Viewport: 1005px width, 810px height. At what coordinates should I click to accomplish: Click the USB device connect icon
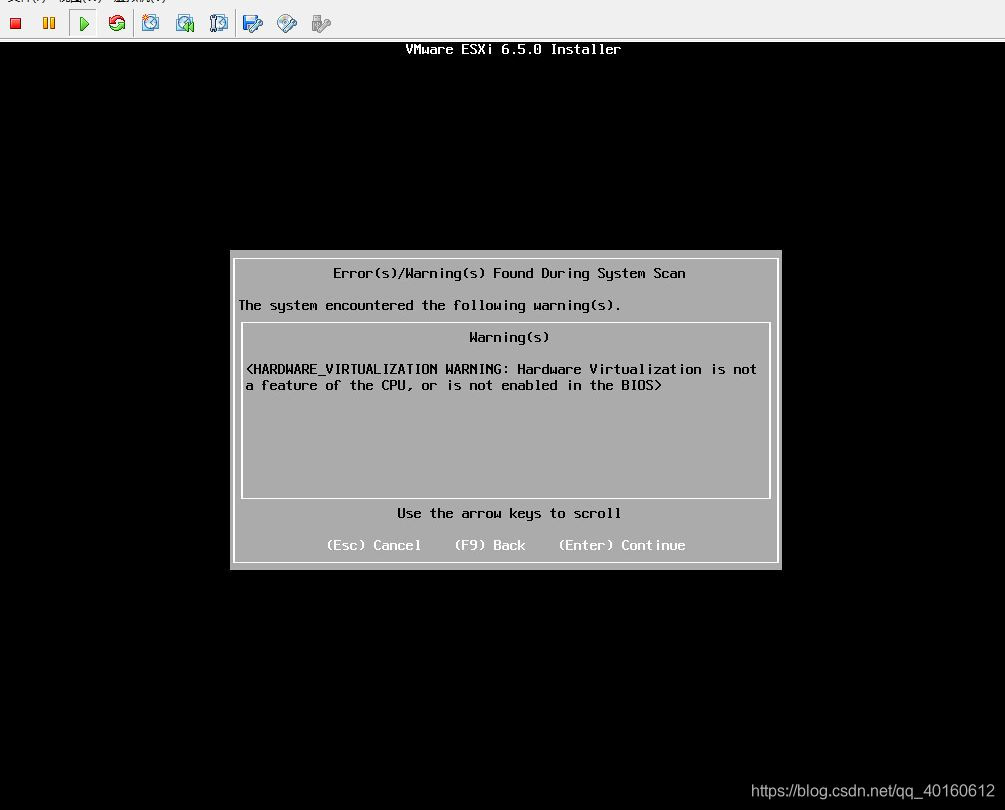(320, 24)
